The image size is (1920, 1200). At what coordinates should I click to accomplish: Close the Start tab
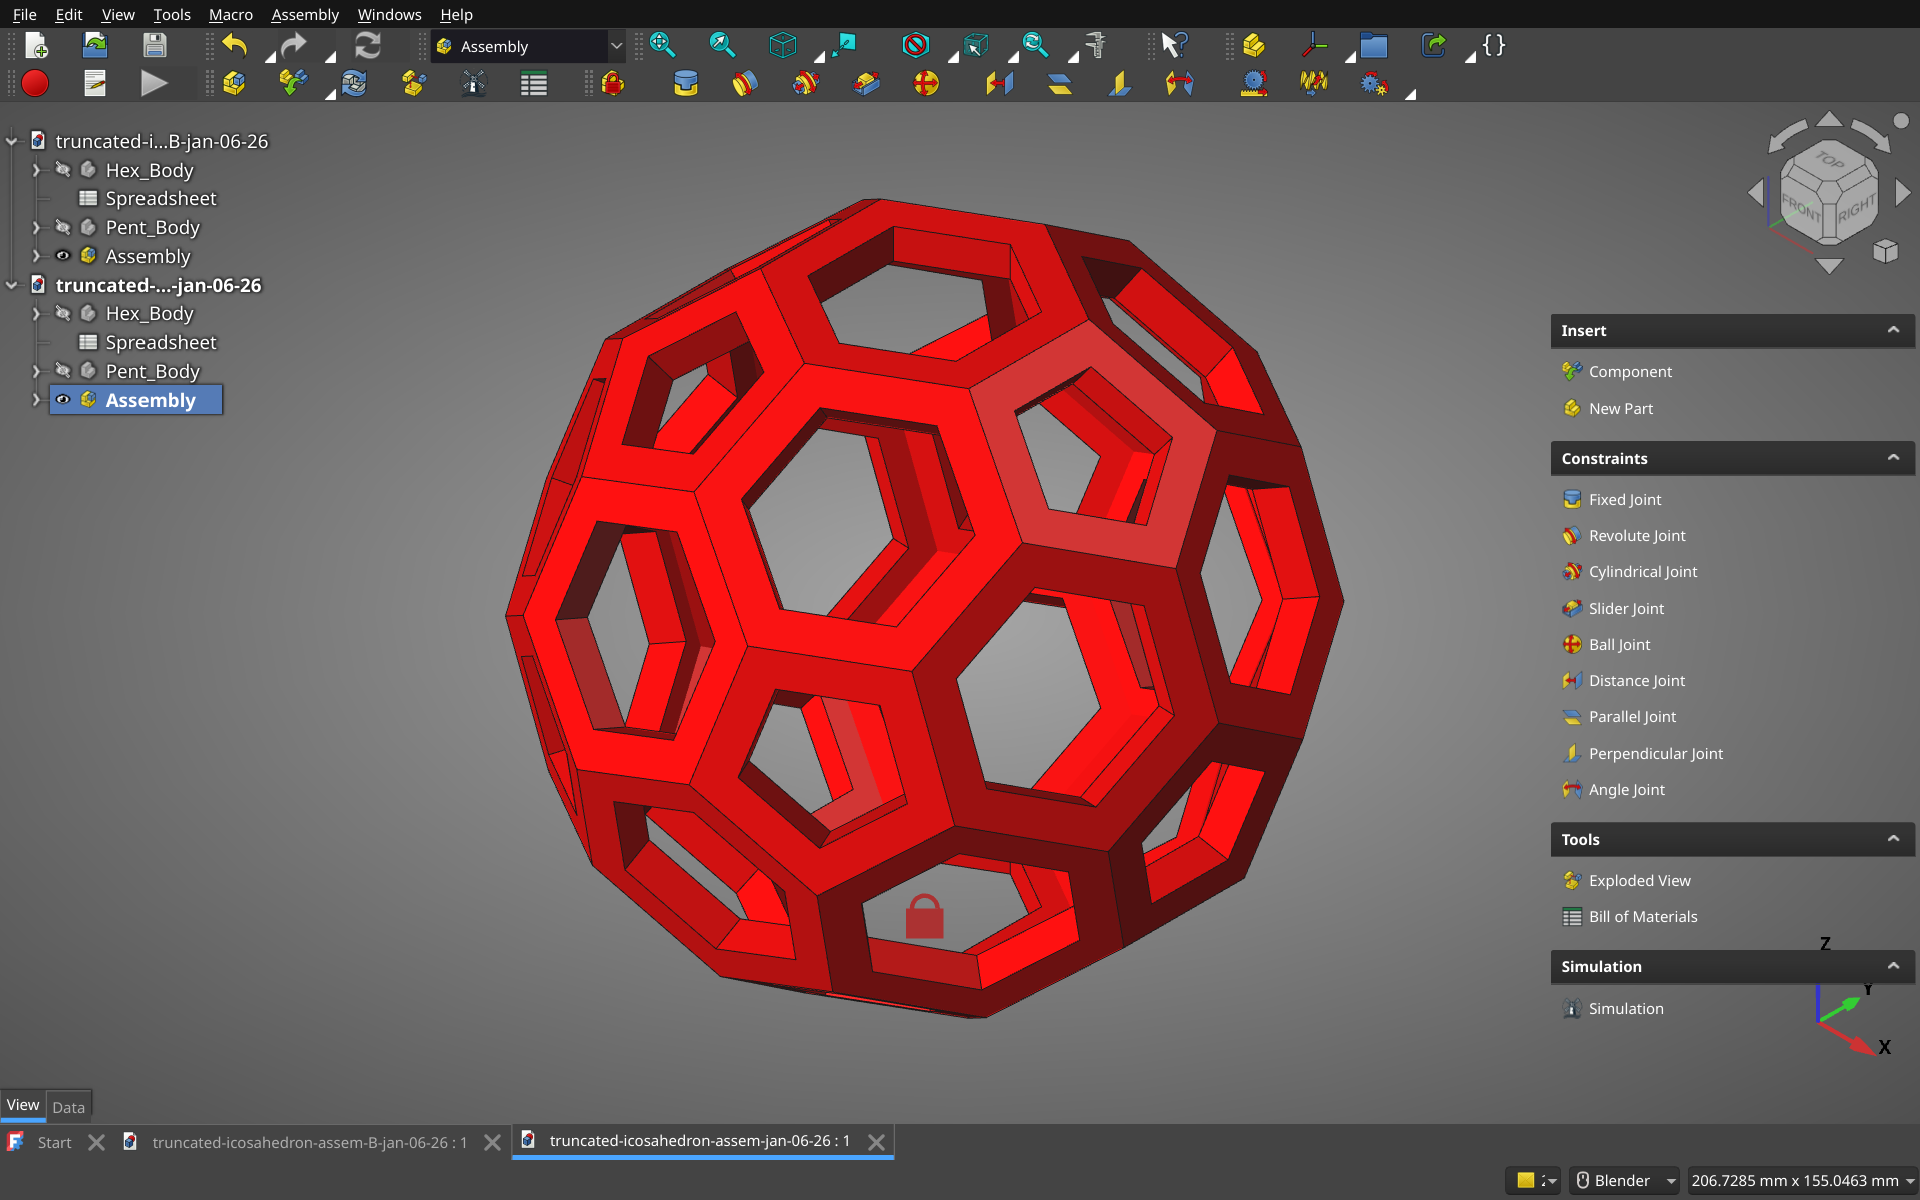coord(96,1142)
